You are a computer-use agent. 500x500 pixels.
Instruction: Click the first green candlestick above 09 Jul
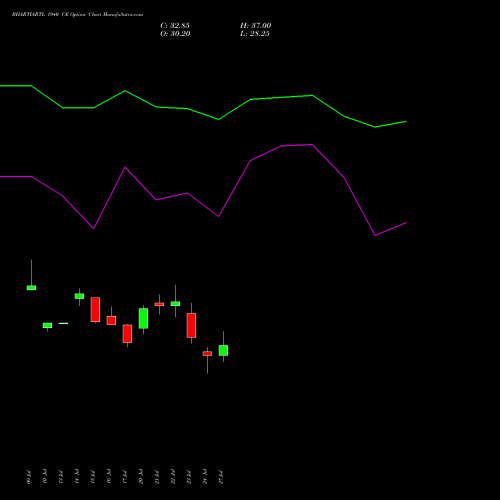click(x=31, y=287)
